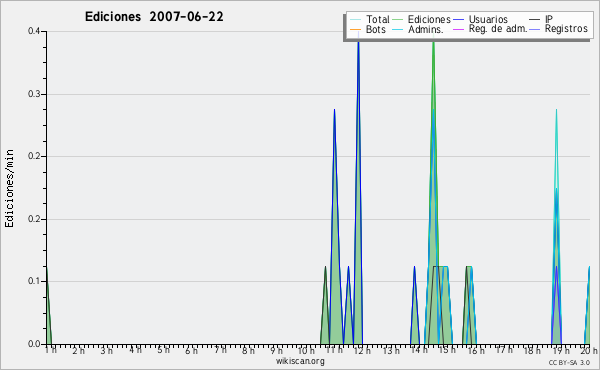
Task: Click the chart title Ediciones 2007-06-22
Action: pos(154,17)
